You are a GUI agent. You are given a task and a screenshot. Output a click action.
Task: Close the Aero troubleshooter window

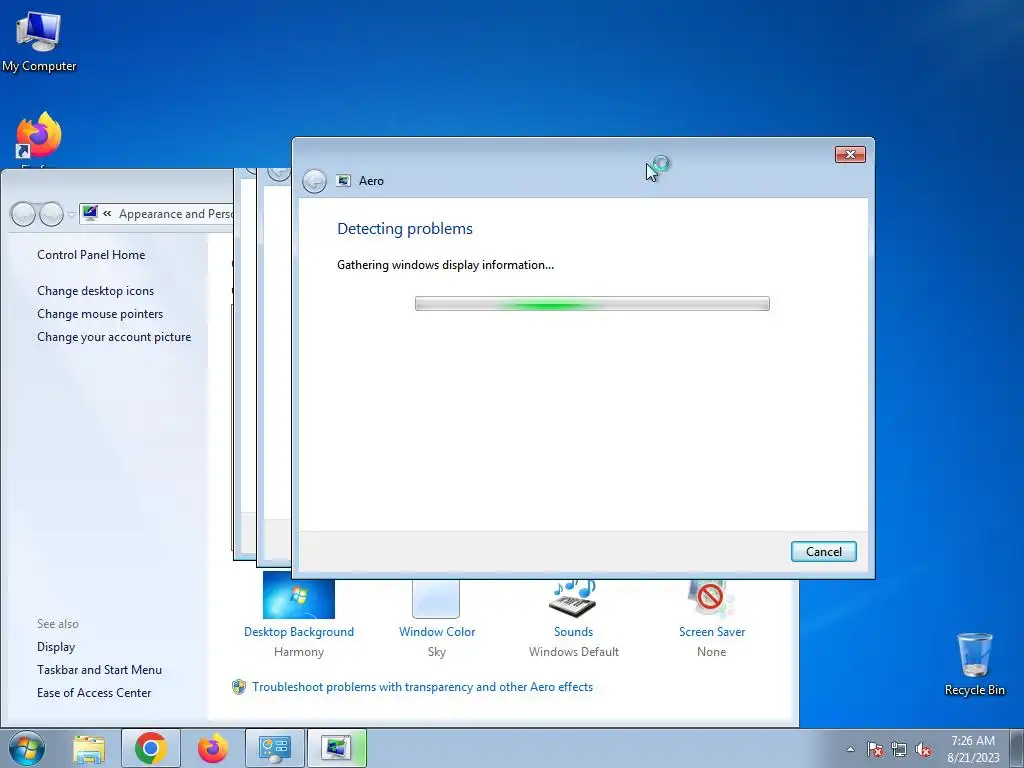tap(850, 154)
